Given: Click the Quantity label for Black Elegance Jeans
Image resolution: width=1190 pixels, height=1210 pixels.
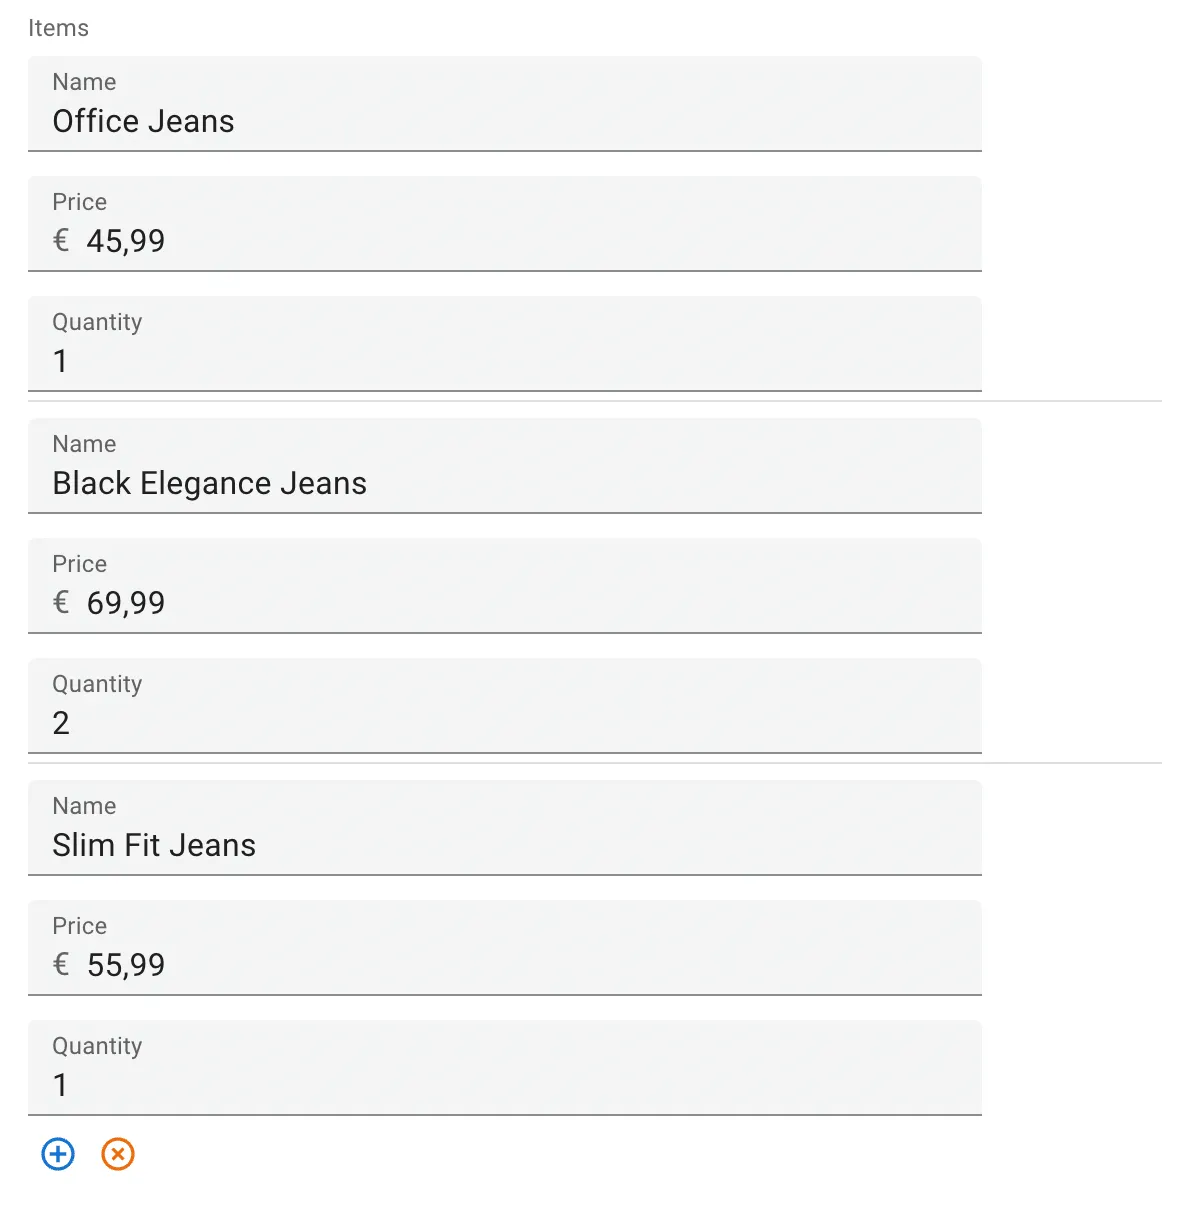Looking at the screenshot, I should tap(97, 684).
